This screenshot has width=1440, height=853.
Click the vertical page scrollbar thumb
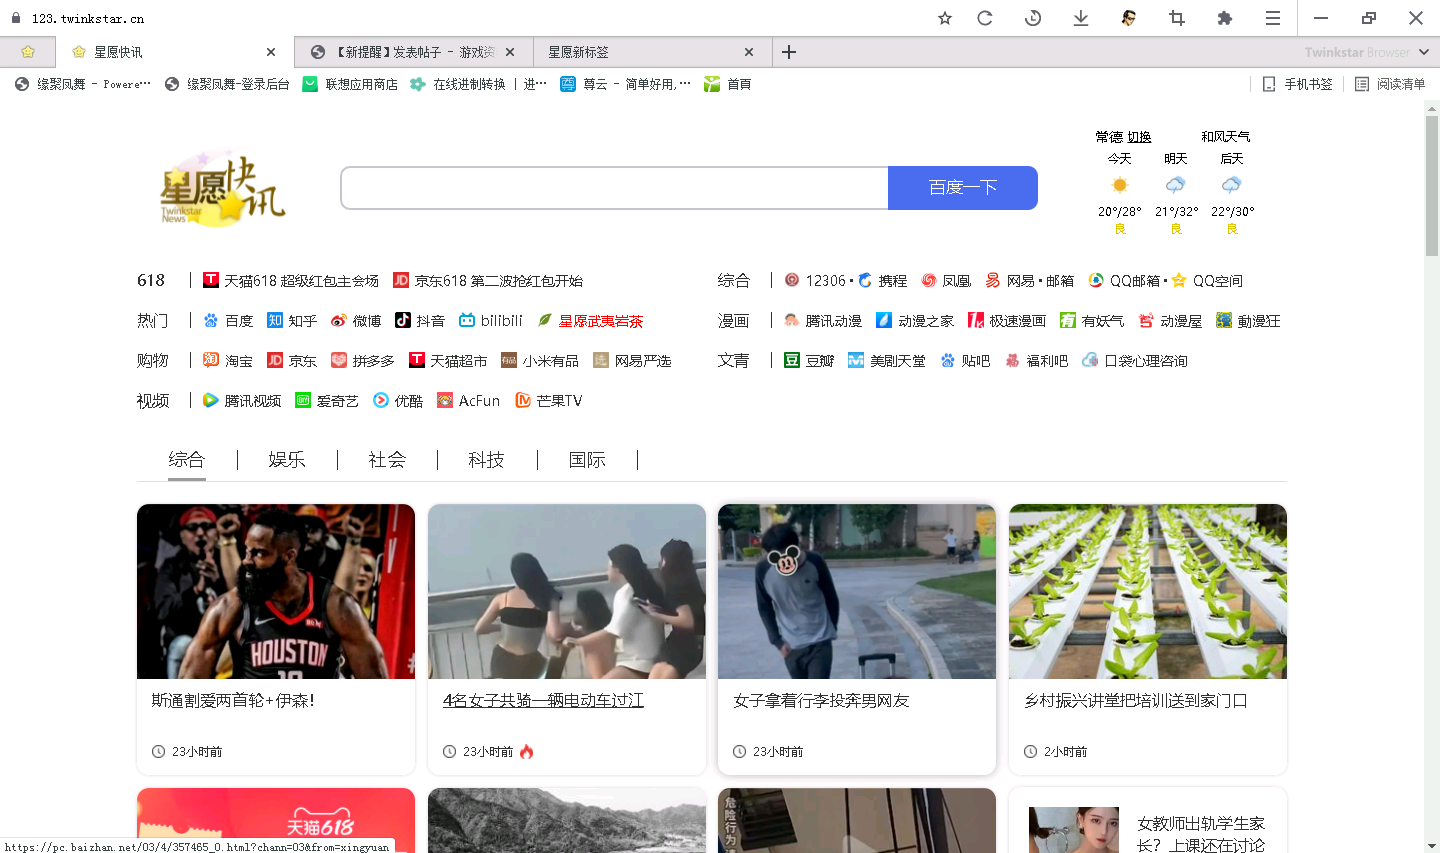click(1431, 185)
